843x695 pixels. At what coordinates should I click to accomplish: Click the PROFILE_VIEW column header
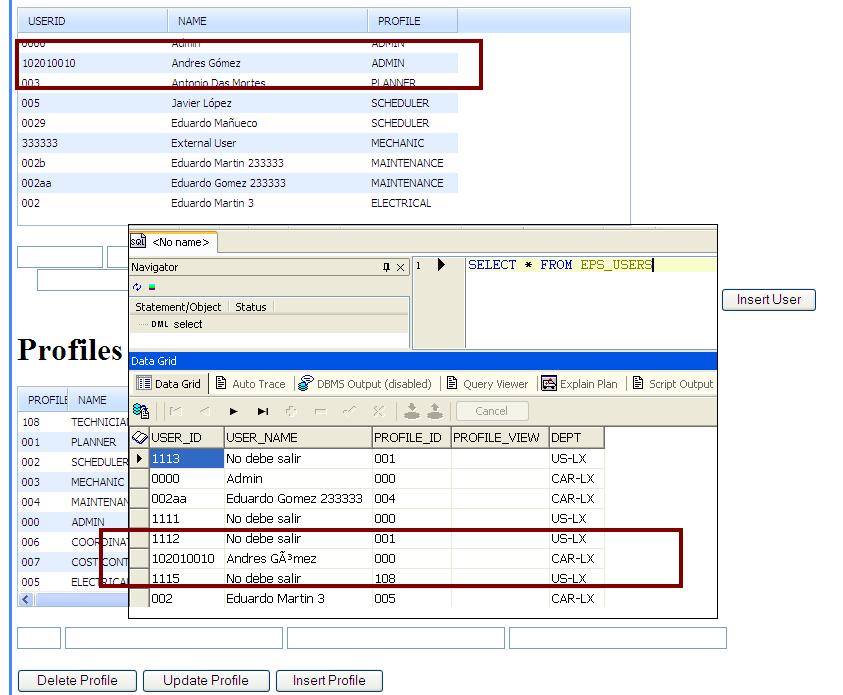[x=500, y=438]
